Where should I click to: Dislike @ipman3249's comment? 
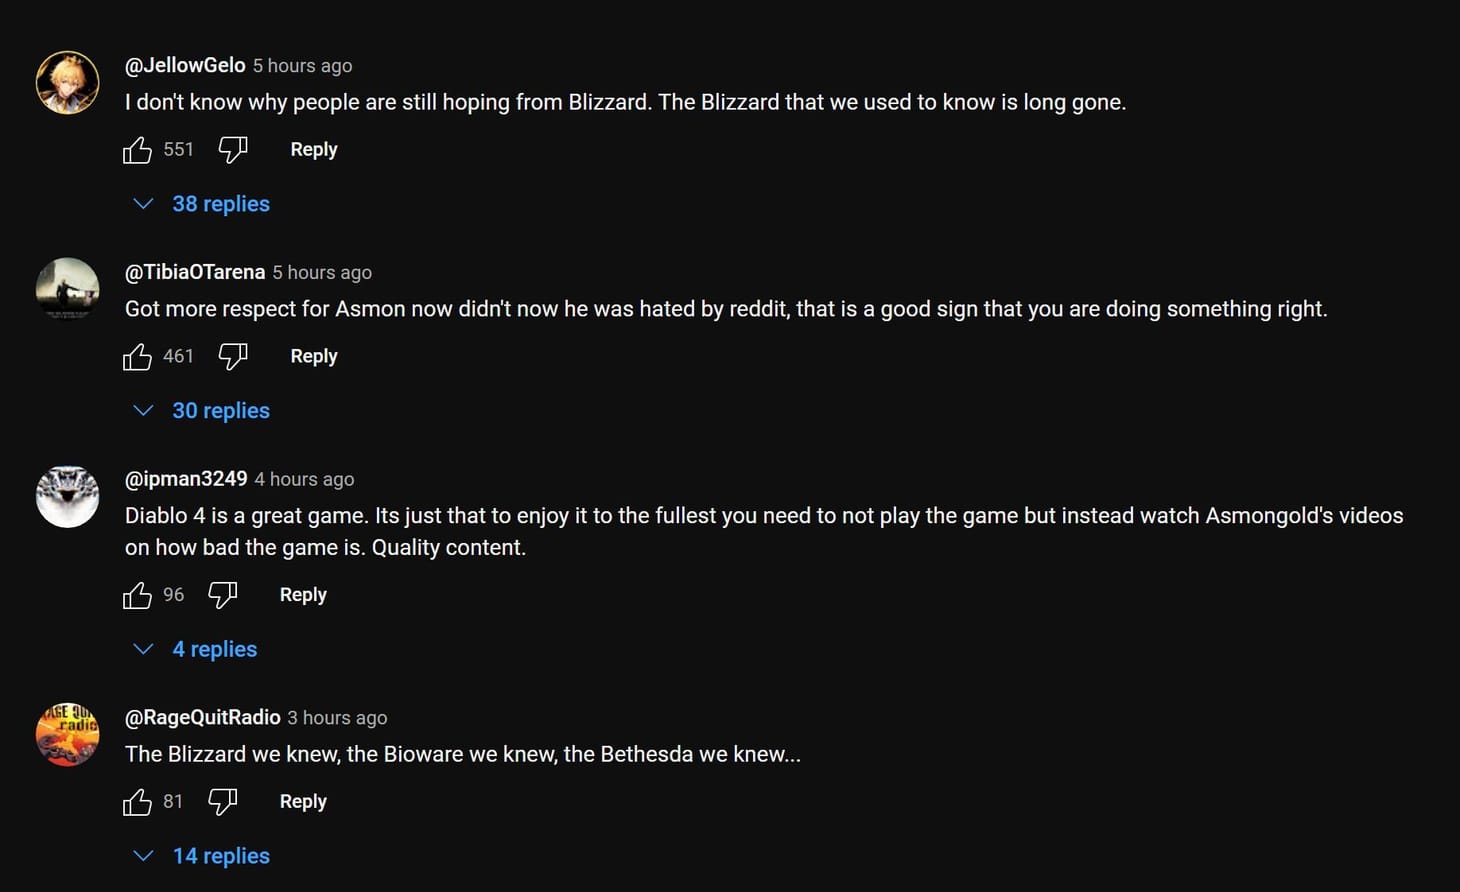(222, 595)
